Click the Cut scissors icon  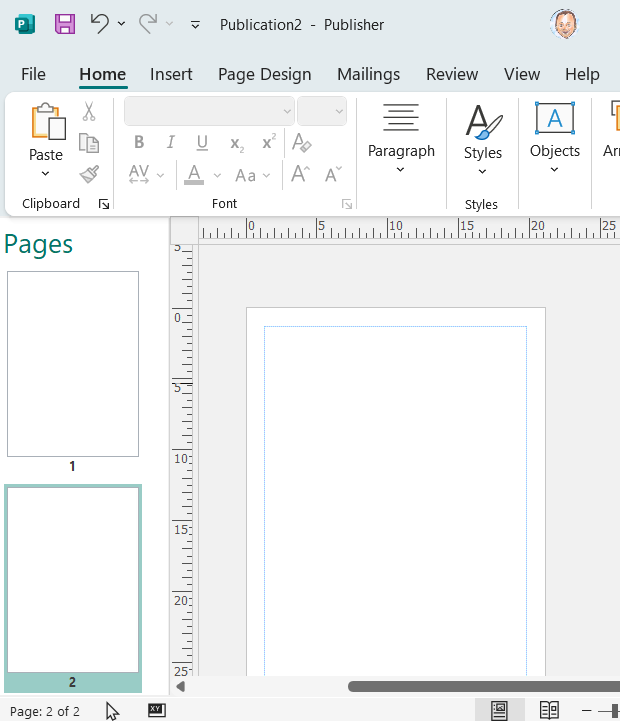89,111
